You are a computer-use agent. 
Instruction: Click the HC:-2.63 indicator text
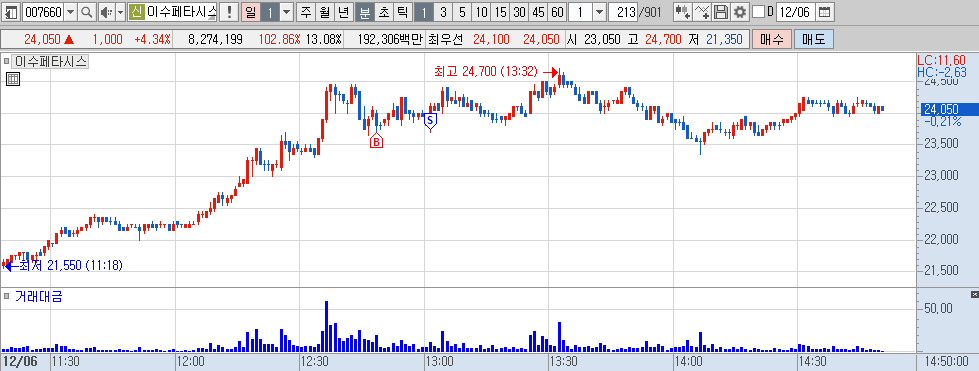pos(942,72)
